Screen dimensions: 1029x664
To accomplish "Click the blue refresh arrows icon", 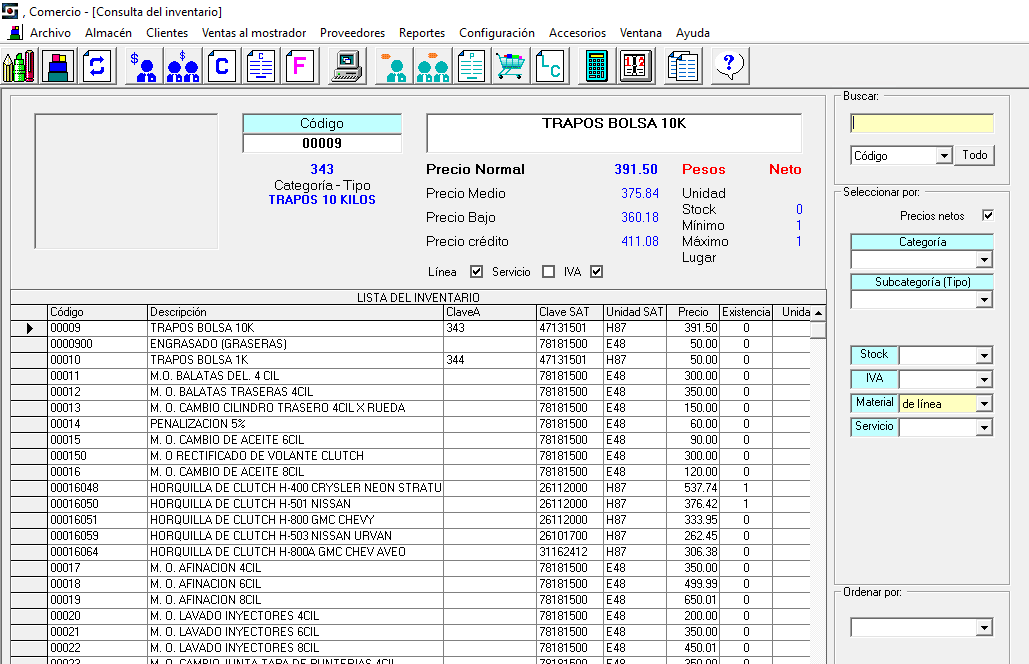I will pos(97,67).
